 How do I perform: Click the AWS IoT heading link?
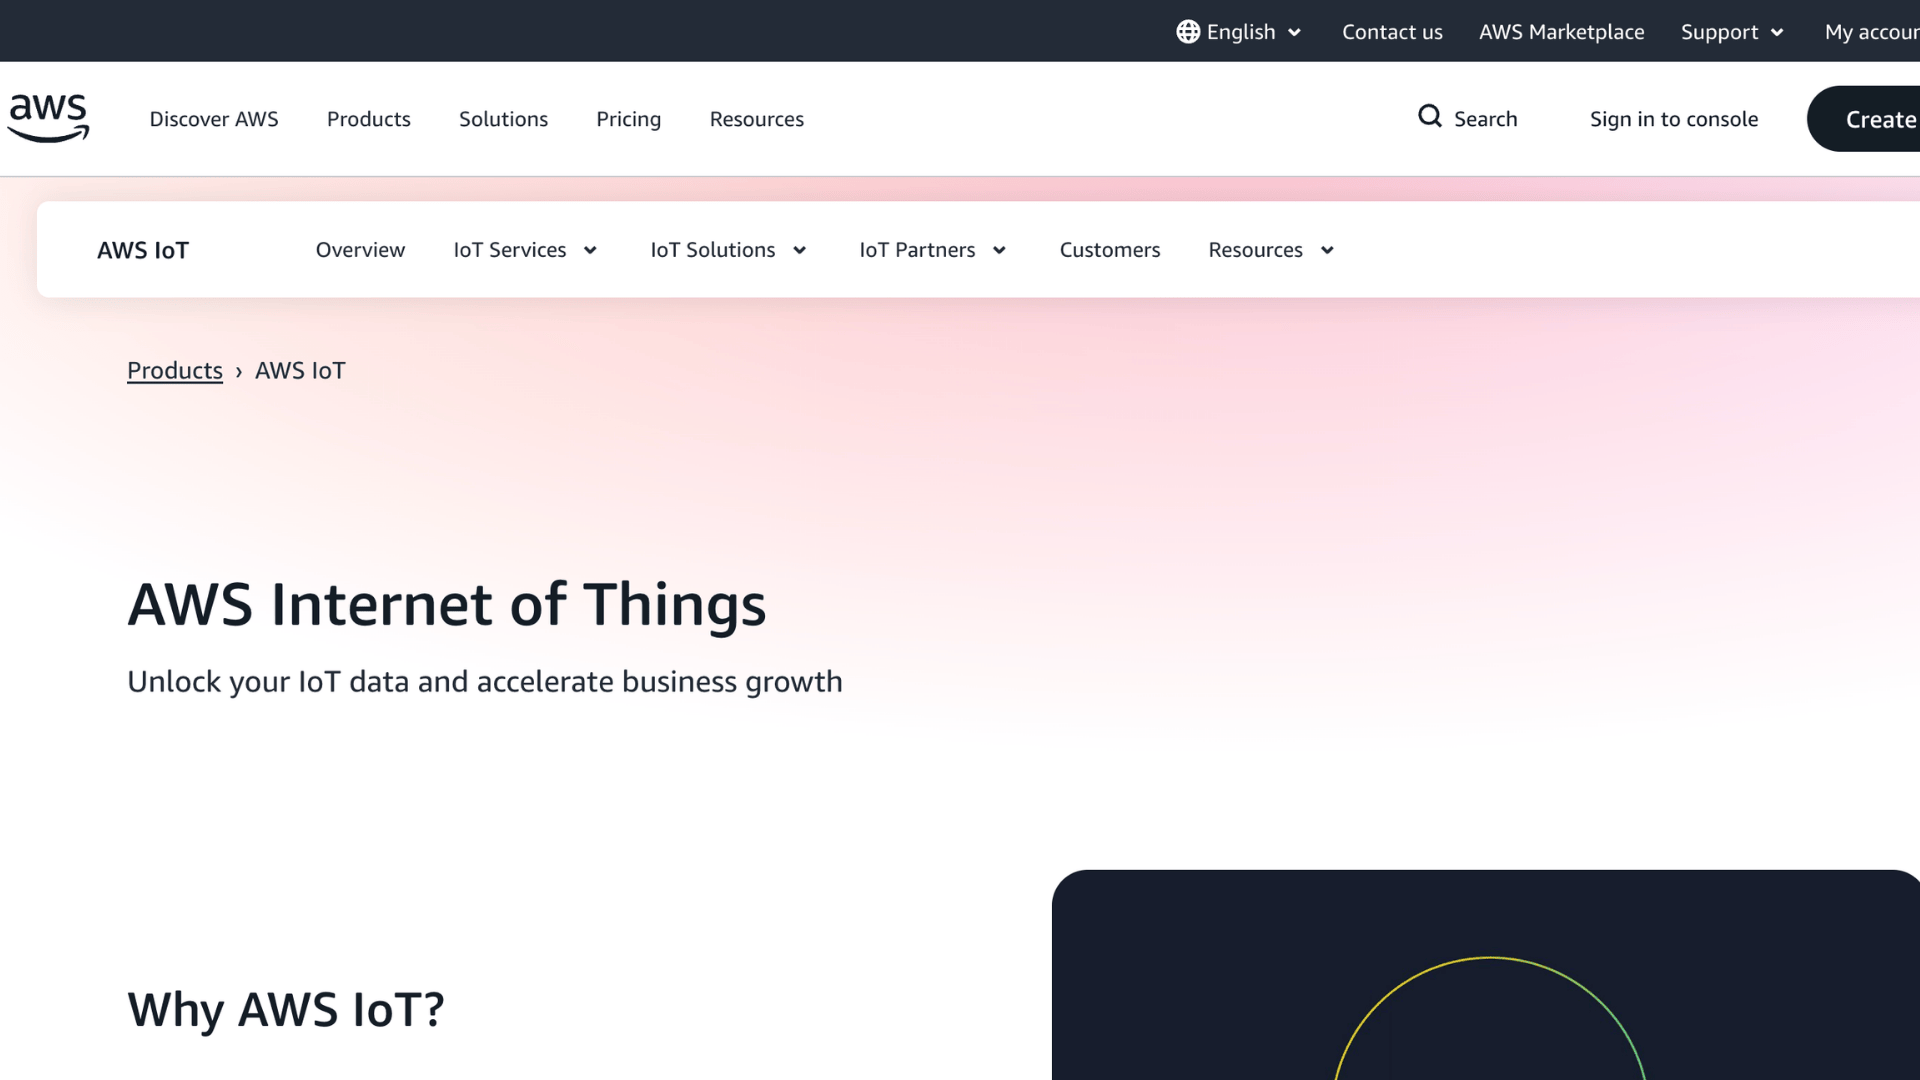pyautogui.click(x=143, y=250)
